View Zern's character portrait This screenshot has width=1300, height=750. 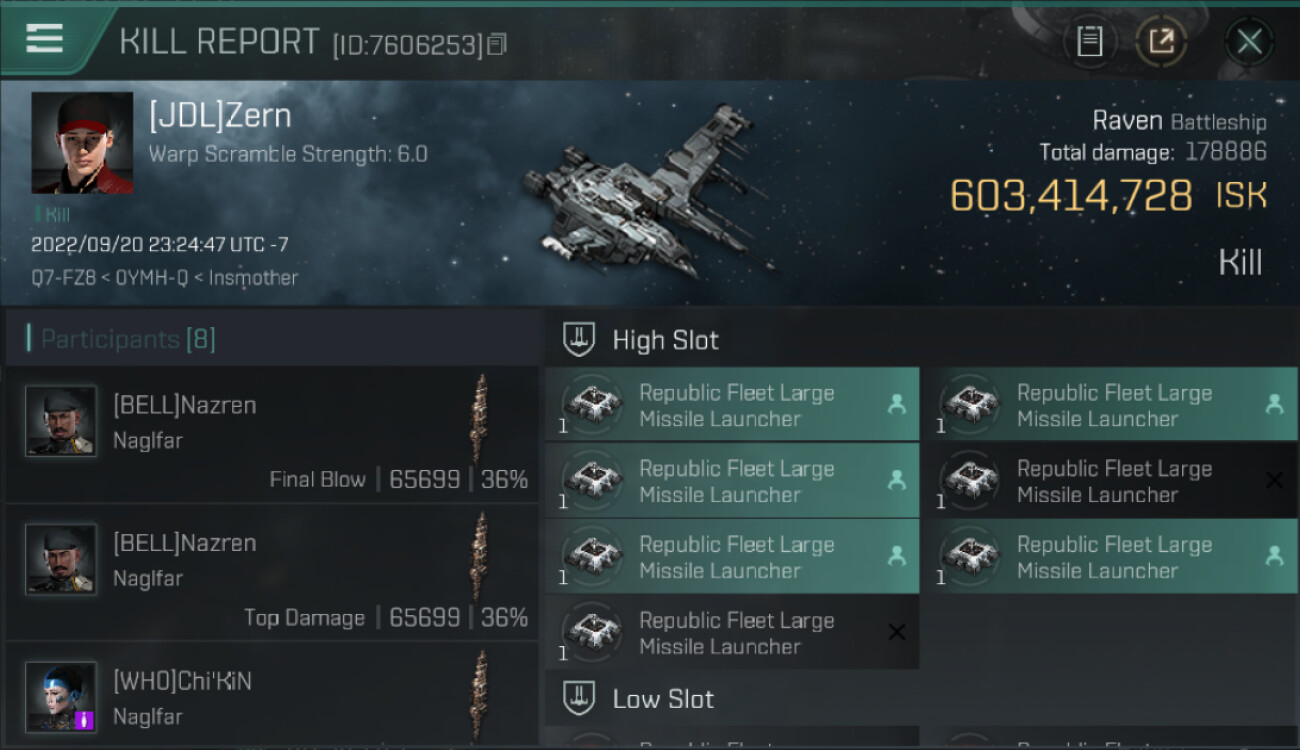pyautogui.click(x=82, y=143)
